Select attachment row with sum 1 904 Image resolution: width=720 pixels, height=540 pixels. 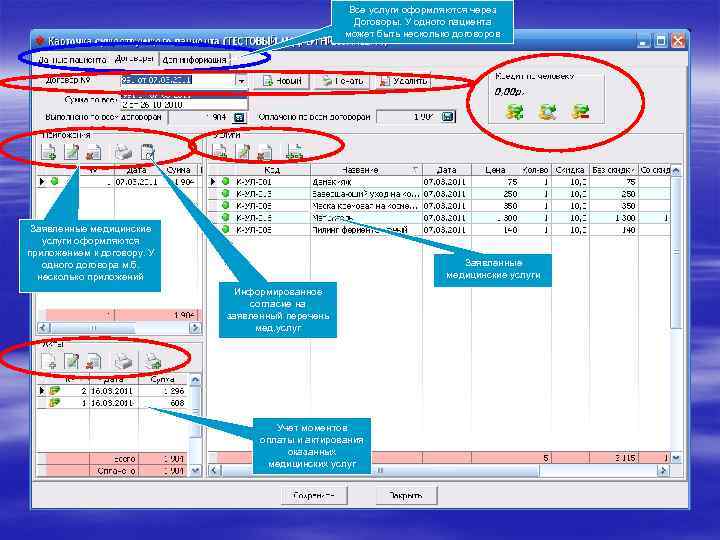click(118, 182)
